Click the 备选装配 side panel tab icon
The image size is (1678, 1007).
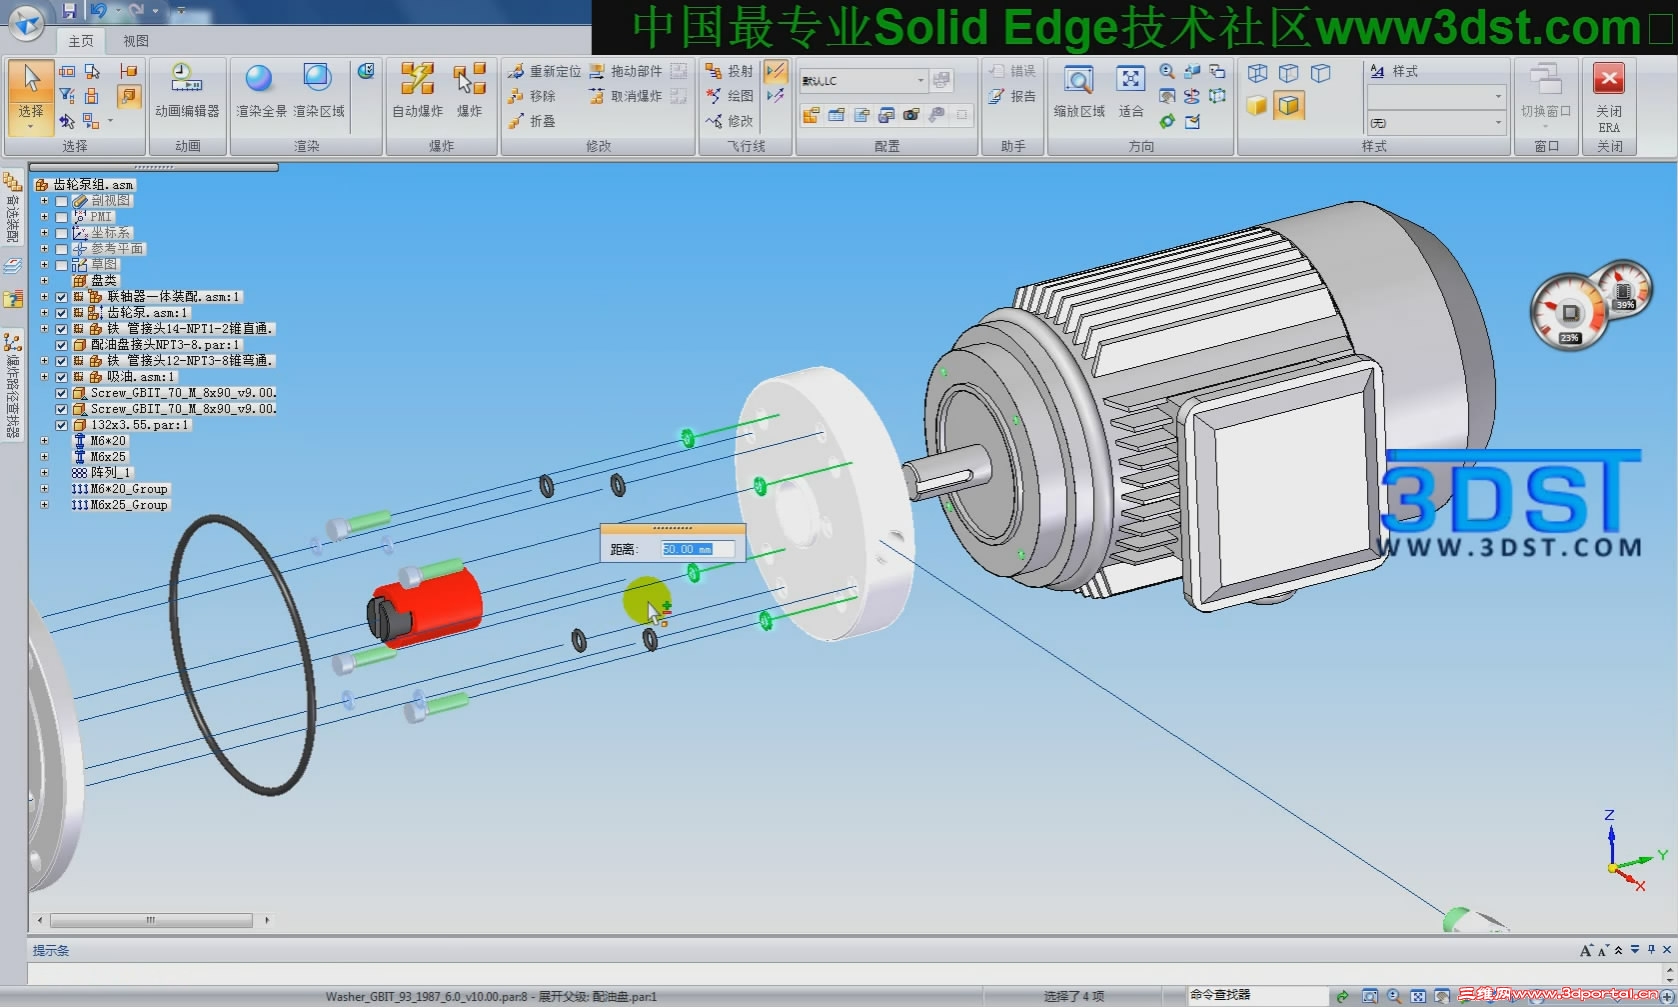pos(12,183)
